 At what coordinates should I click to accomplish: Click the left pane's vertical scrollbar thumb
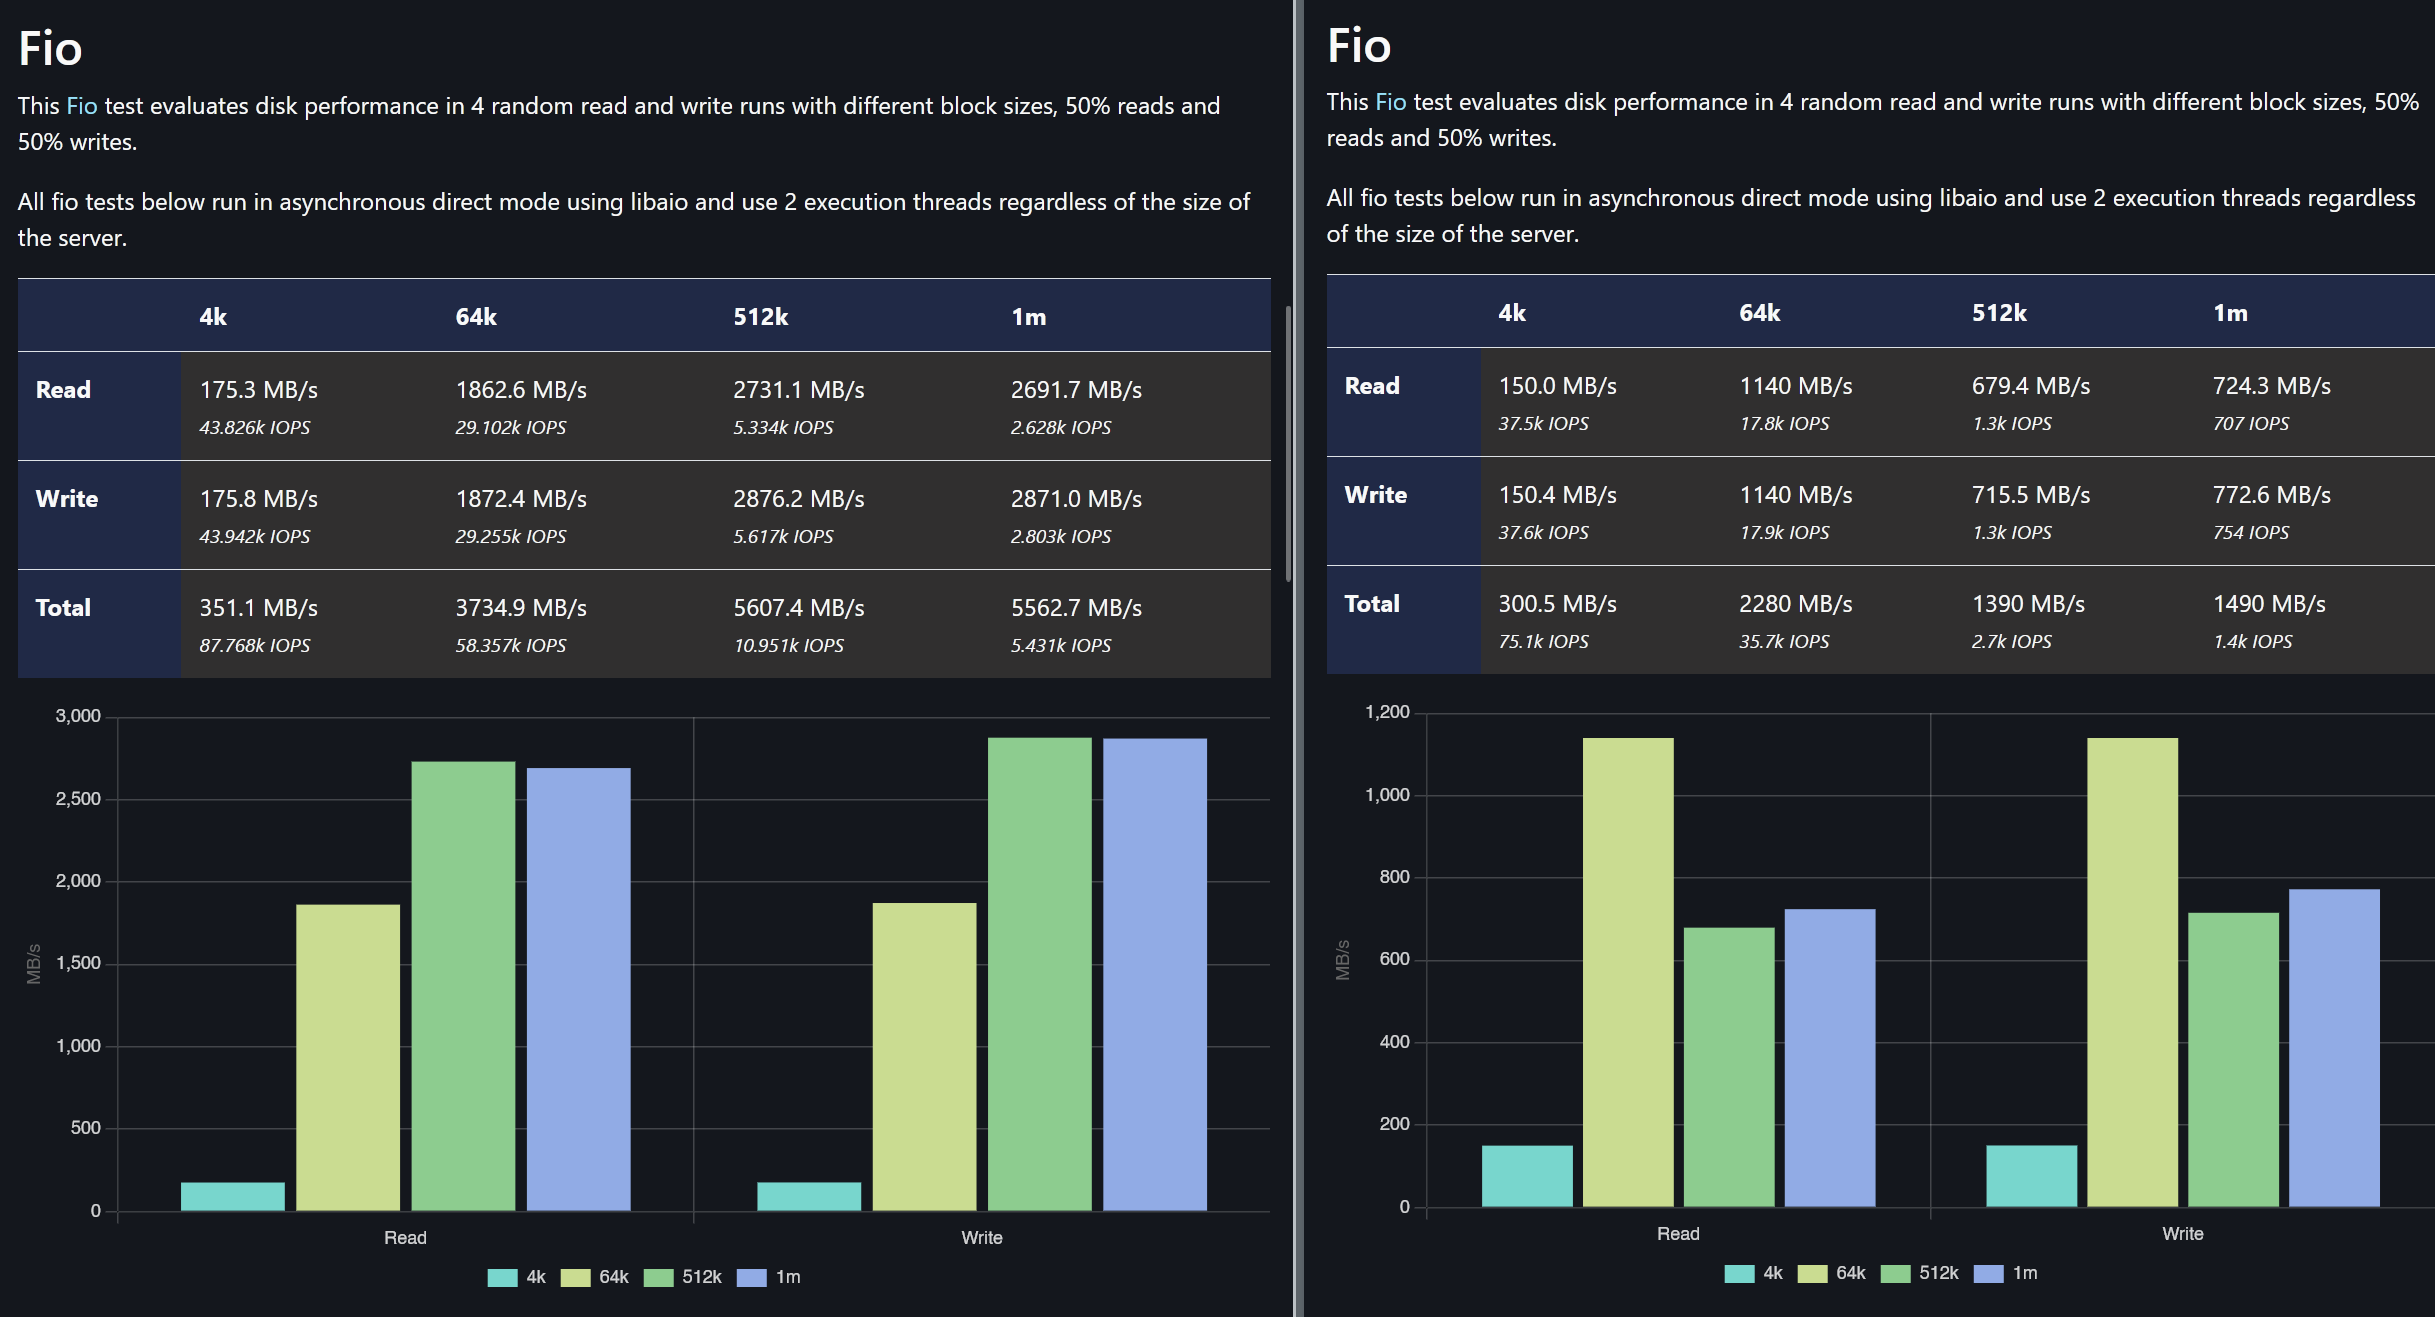[1288, 442]
